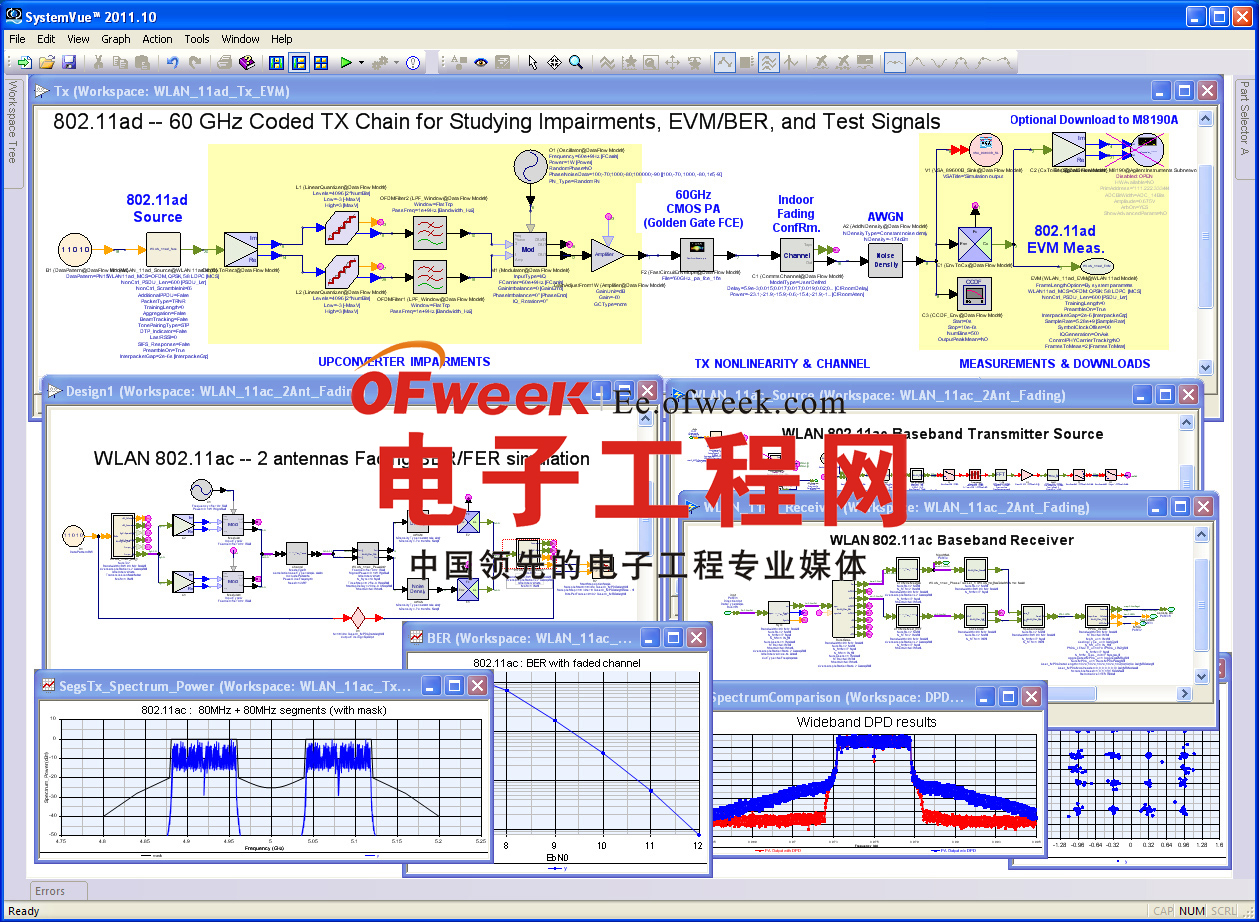The image size is (1259, 922).
Task: Open the Workspace Tree side tab
Action: point(11,132)
